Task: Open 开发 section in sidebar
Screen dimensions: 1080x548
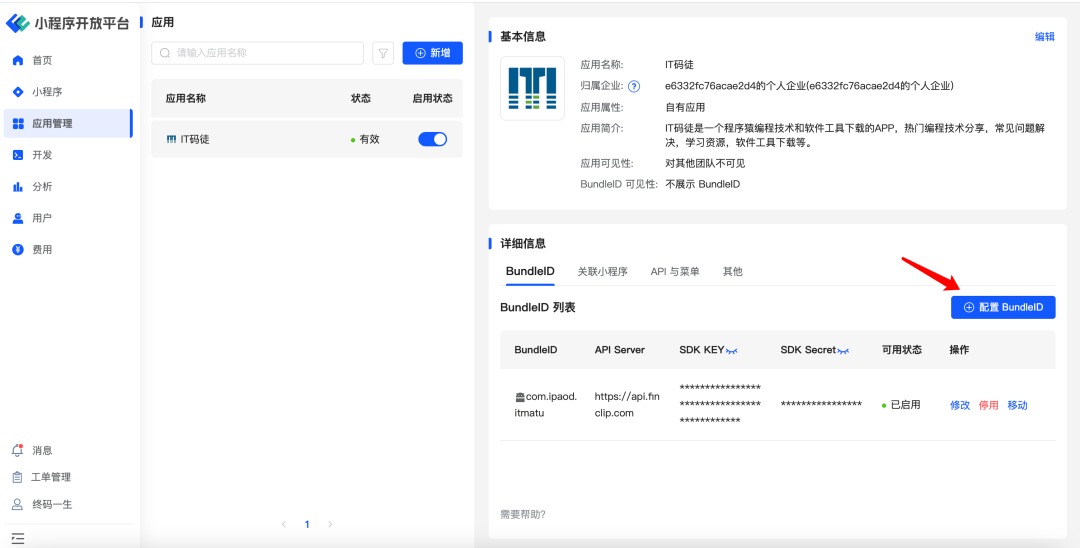Action: (x=41, y=155)
